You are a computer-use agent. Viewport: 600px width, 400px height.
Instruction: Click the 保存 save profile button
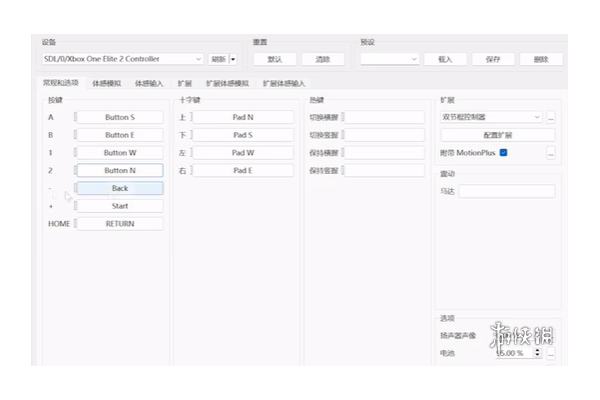(x=493, y=59)
